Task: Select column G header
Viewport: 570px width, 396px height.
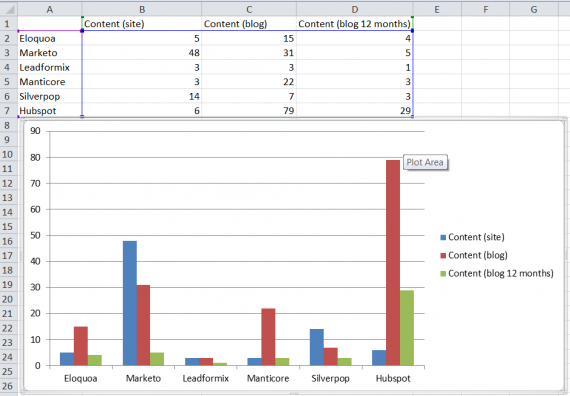Action: click(534, 9)
